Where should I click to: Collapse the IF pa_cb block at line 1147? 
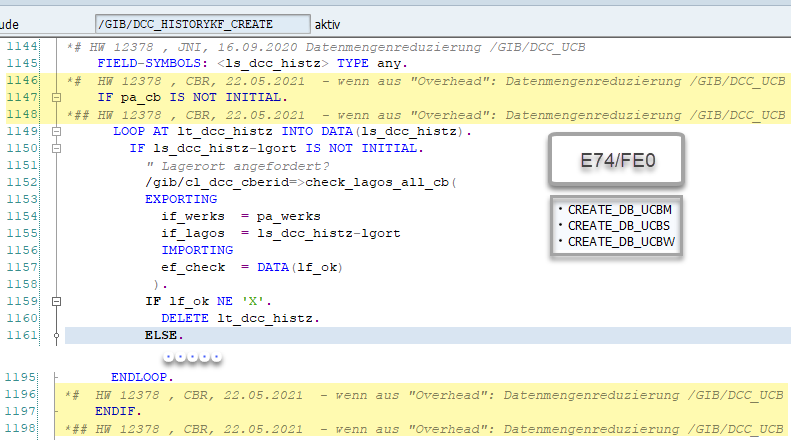pos(57,98)
